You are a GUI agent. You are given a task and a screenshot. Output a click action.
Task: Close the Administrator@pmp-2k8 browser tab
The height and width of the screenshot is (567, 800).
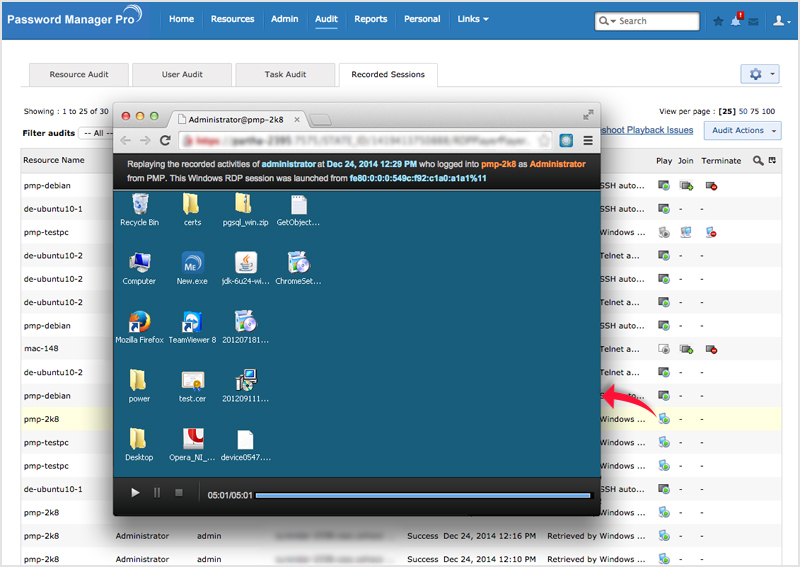coord(297,119)
